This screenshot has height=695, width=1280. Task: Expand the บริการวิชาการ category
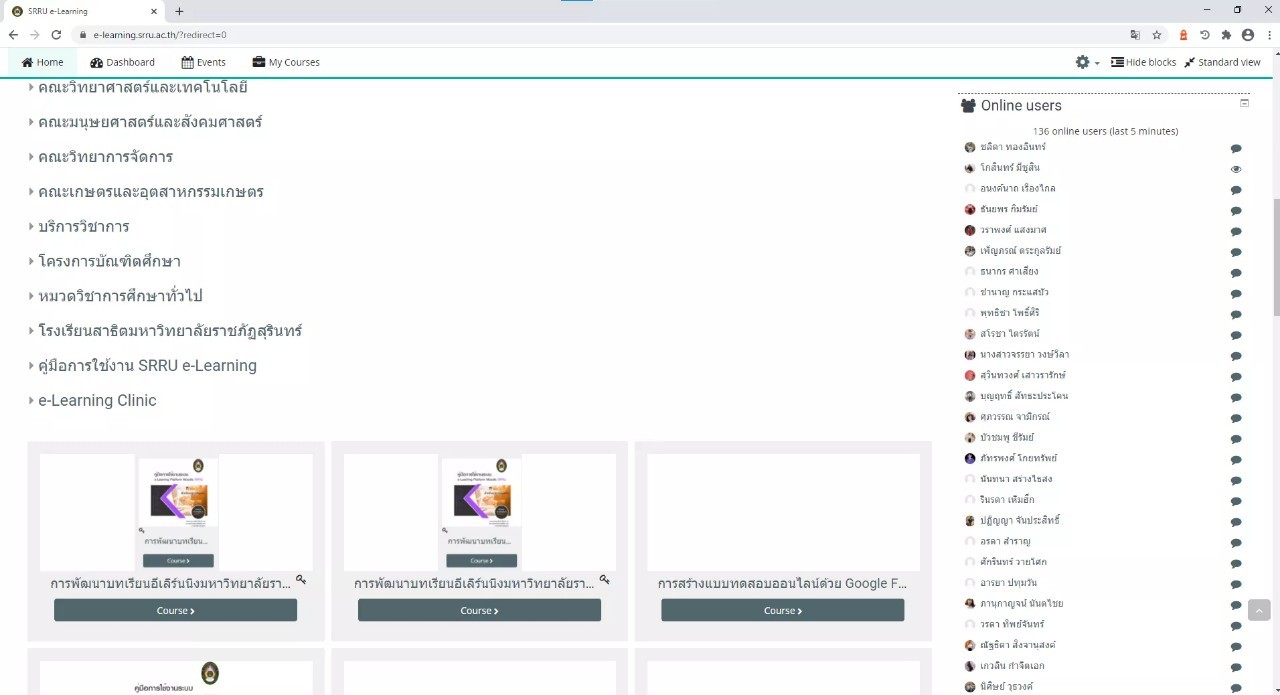pos(83,226)
